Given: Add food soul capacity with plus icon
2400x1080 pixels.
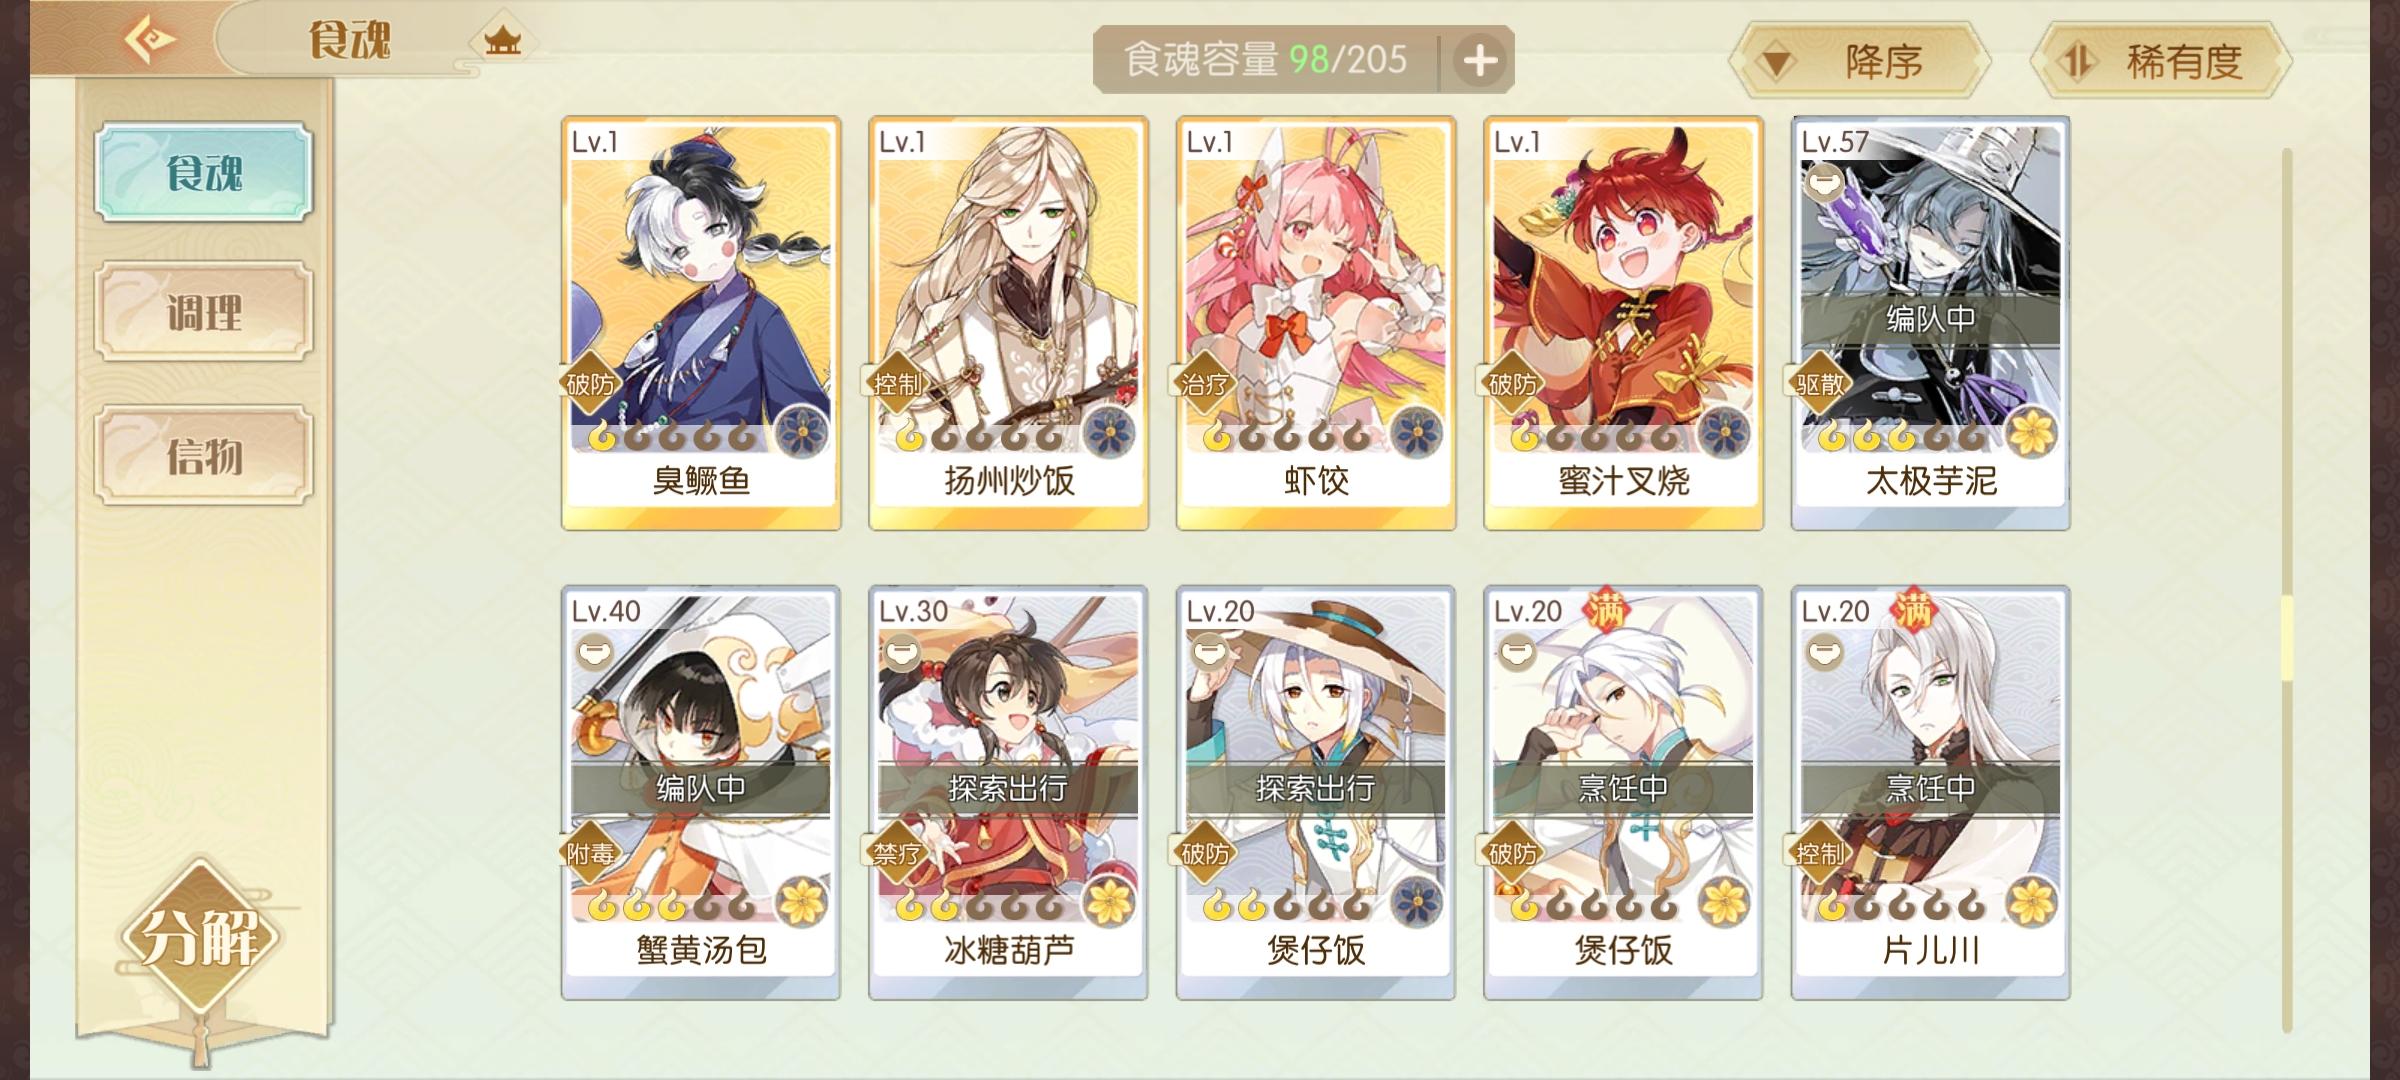Looking at the screenshot, I should point(1480,61).
